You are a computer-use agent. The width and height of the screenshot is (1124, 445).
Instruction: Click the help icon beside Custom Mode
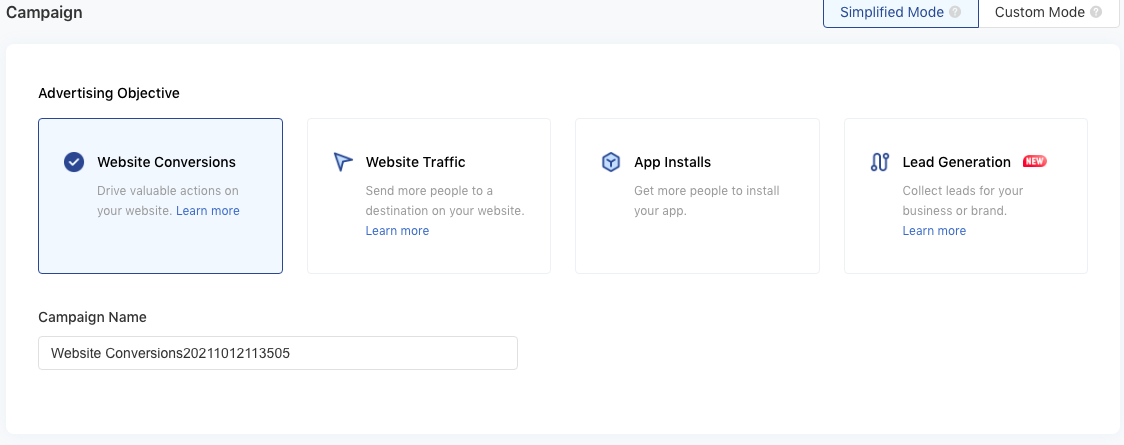tap(1095, 12)
